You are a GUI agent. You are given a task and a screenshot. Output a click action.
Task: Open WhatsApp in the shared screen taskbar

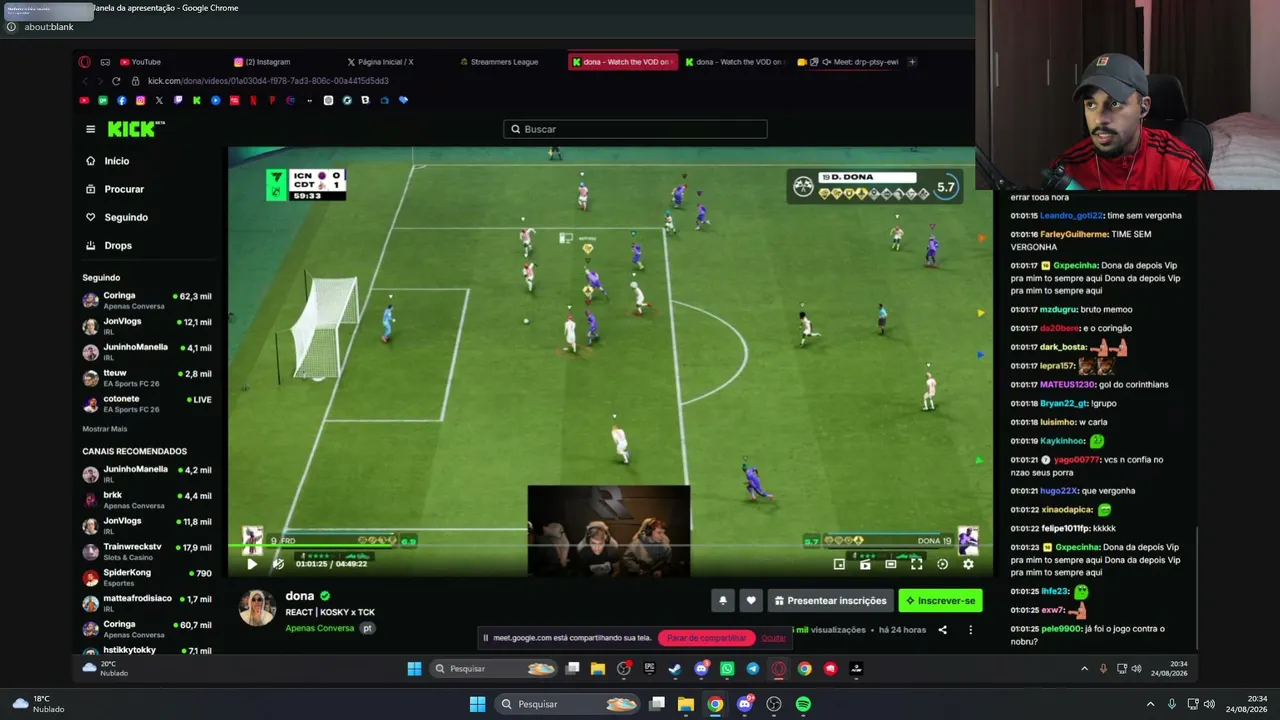click(727, 669)
